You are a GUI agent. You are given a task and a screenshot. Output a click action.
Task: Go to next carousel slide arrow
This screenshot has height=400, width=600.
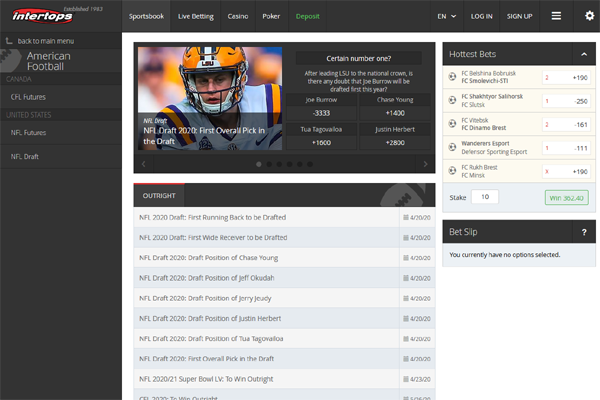click(425, 164)
